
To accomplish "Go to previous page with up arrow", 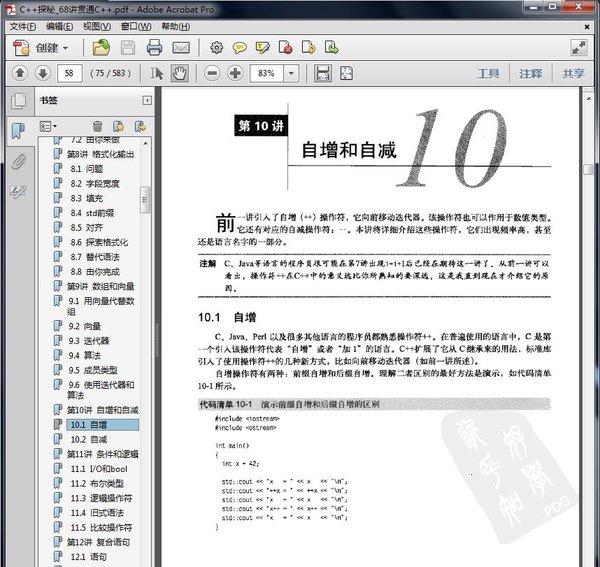I will tap(19, 73).
